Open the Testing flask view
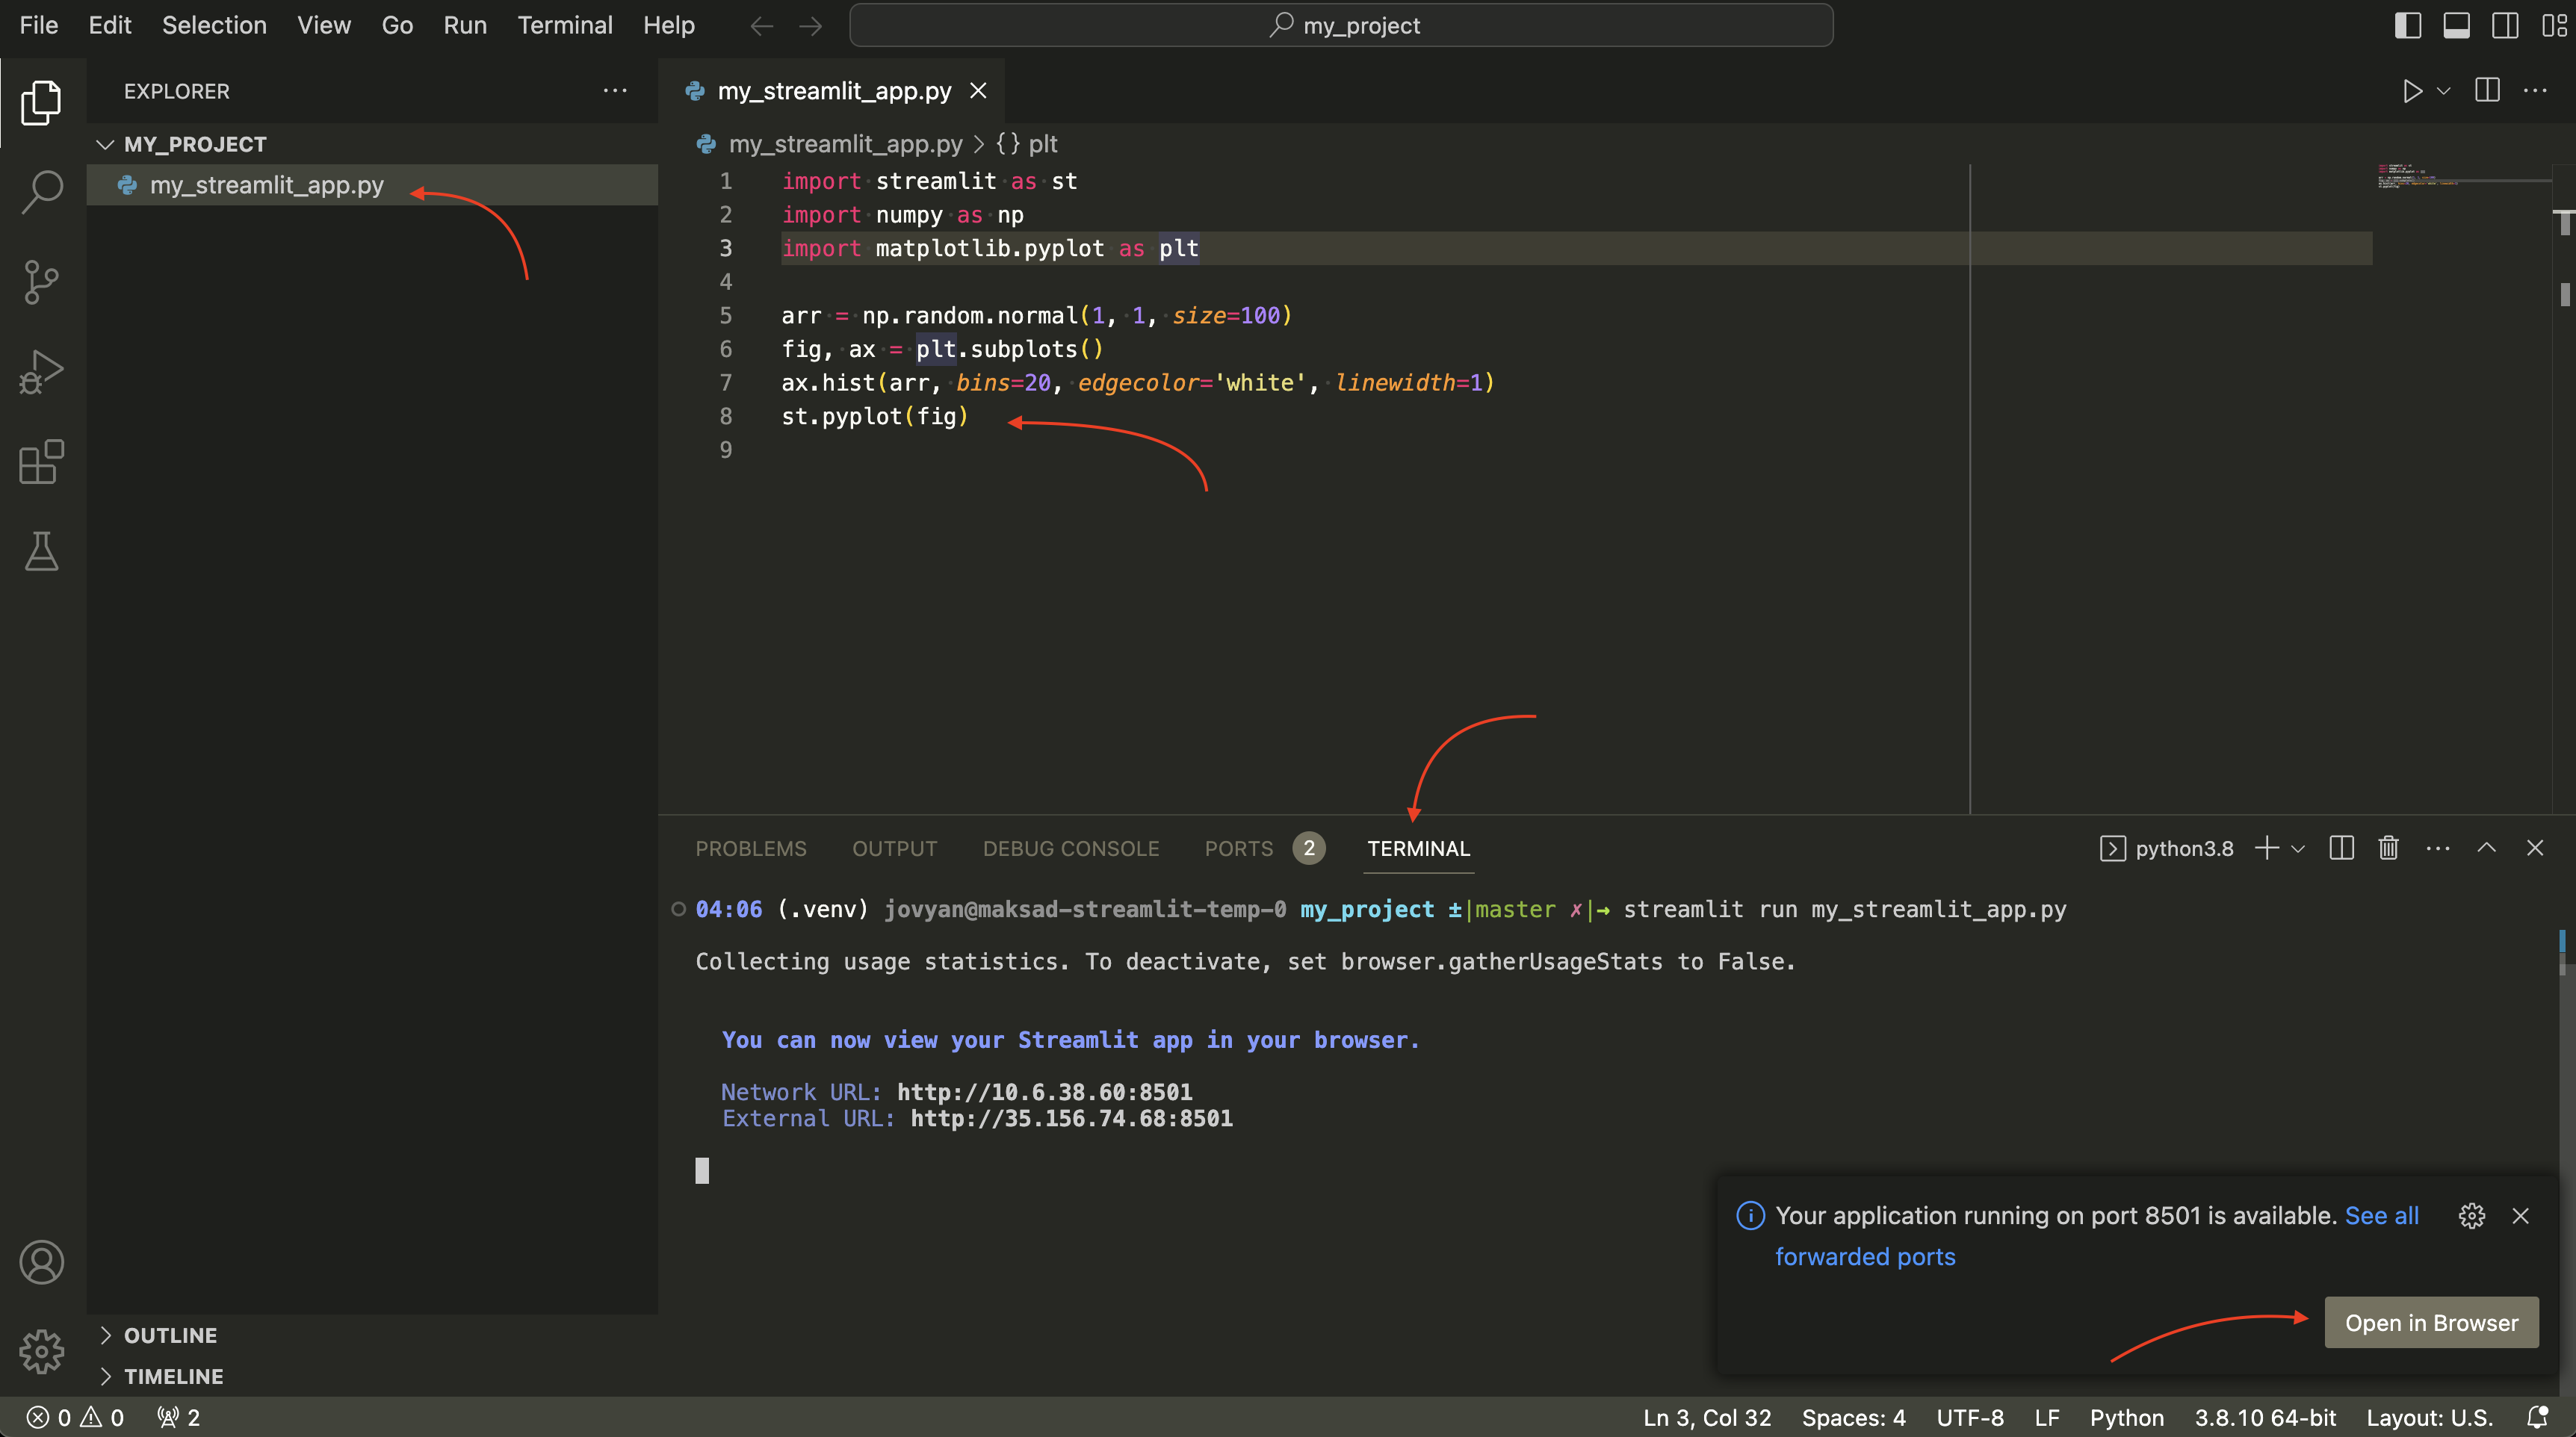2576x1437 pixels. coord(41,551)
